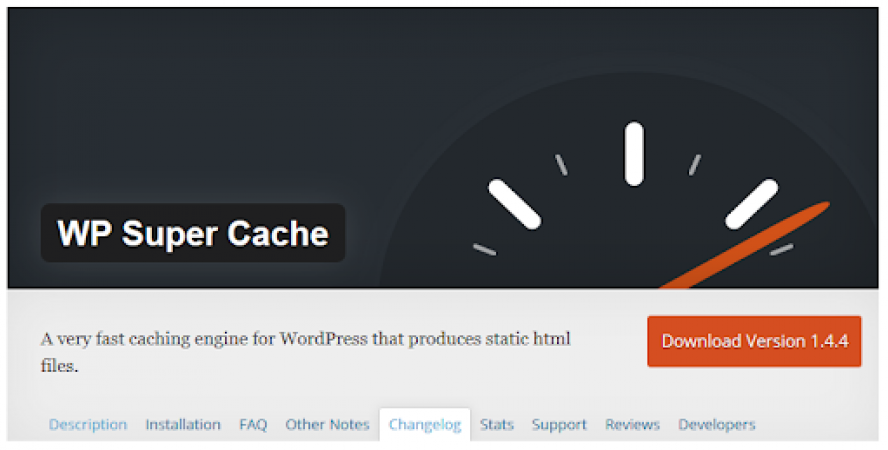Select the Changelog tab
This screenshot has height=450, width=888.
point(425,425)
